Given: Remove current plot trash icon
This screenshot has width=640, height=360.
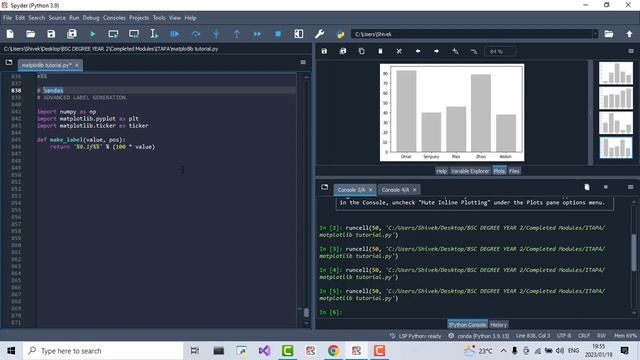Looking at the screenshot, I should (x=380, y=51).
